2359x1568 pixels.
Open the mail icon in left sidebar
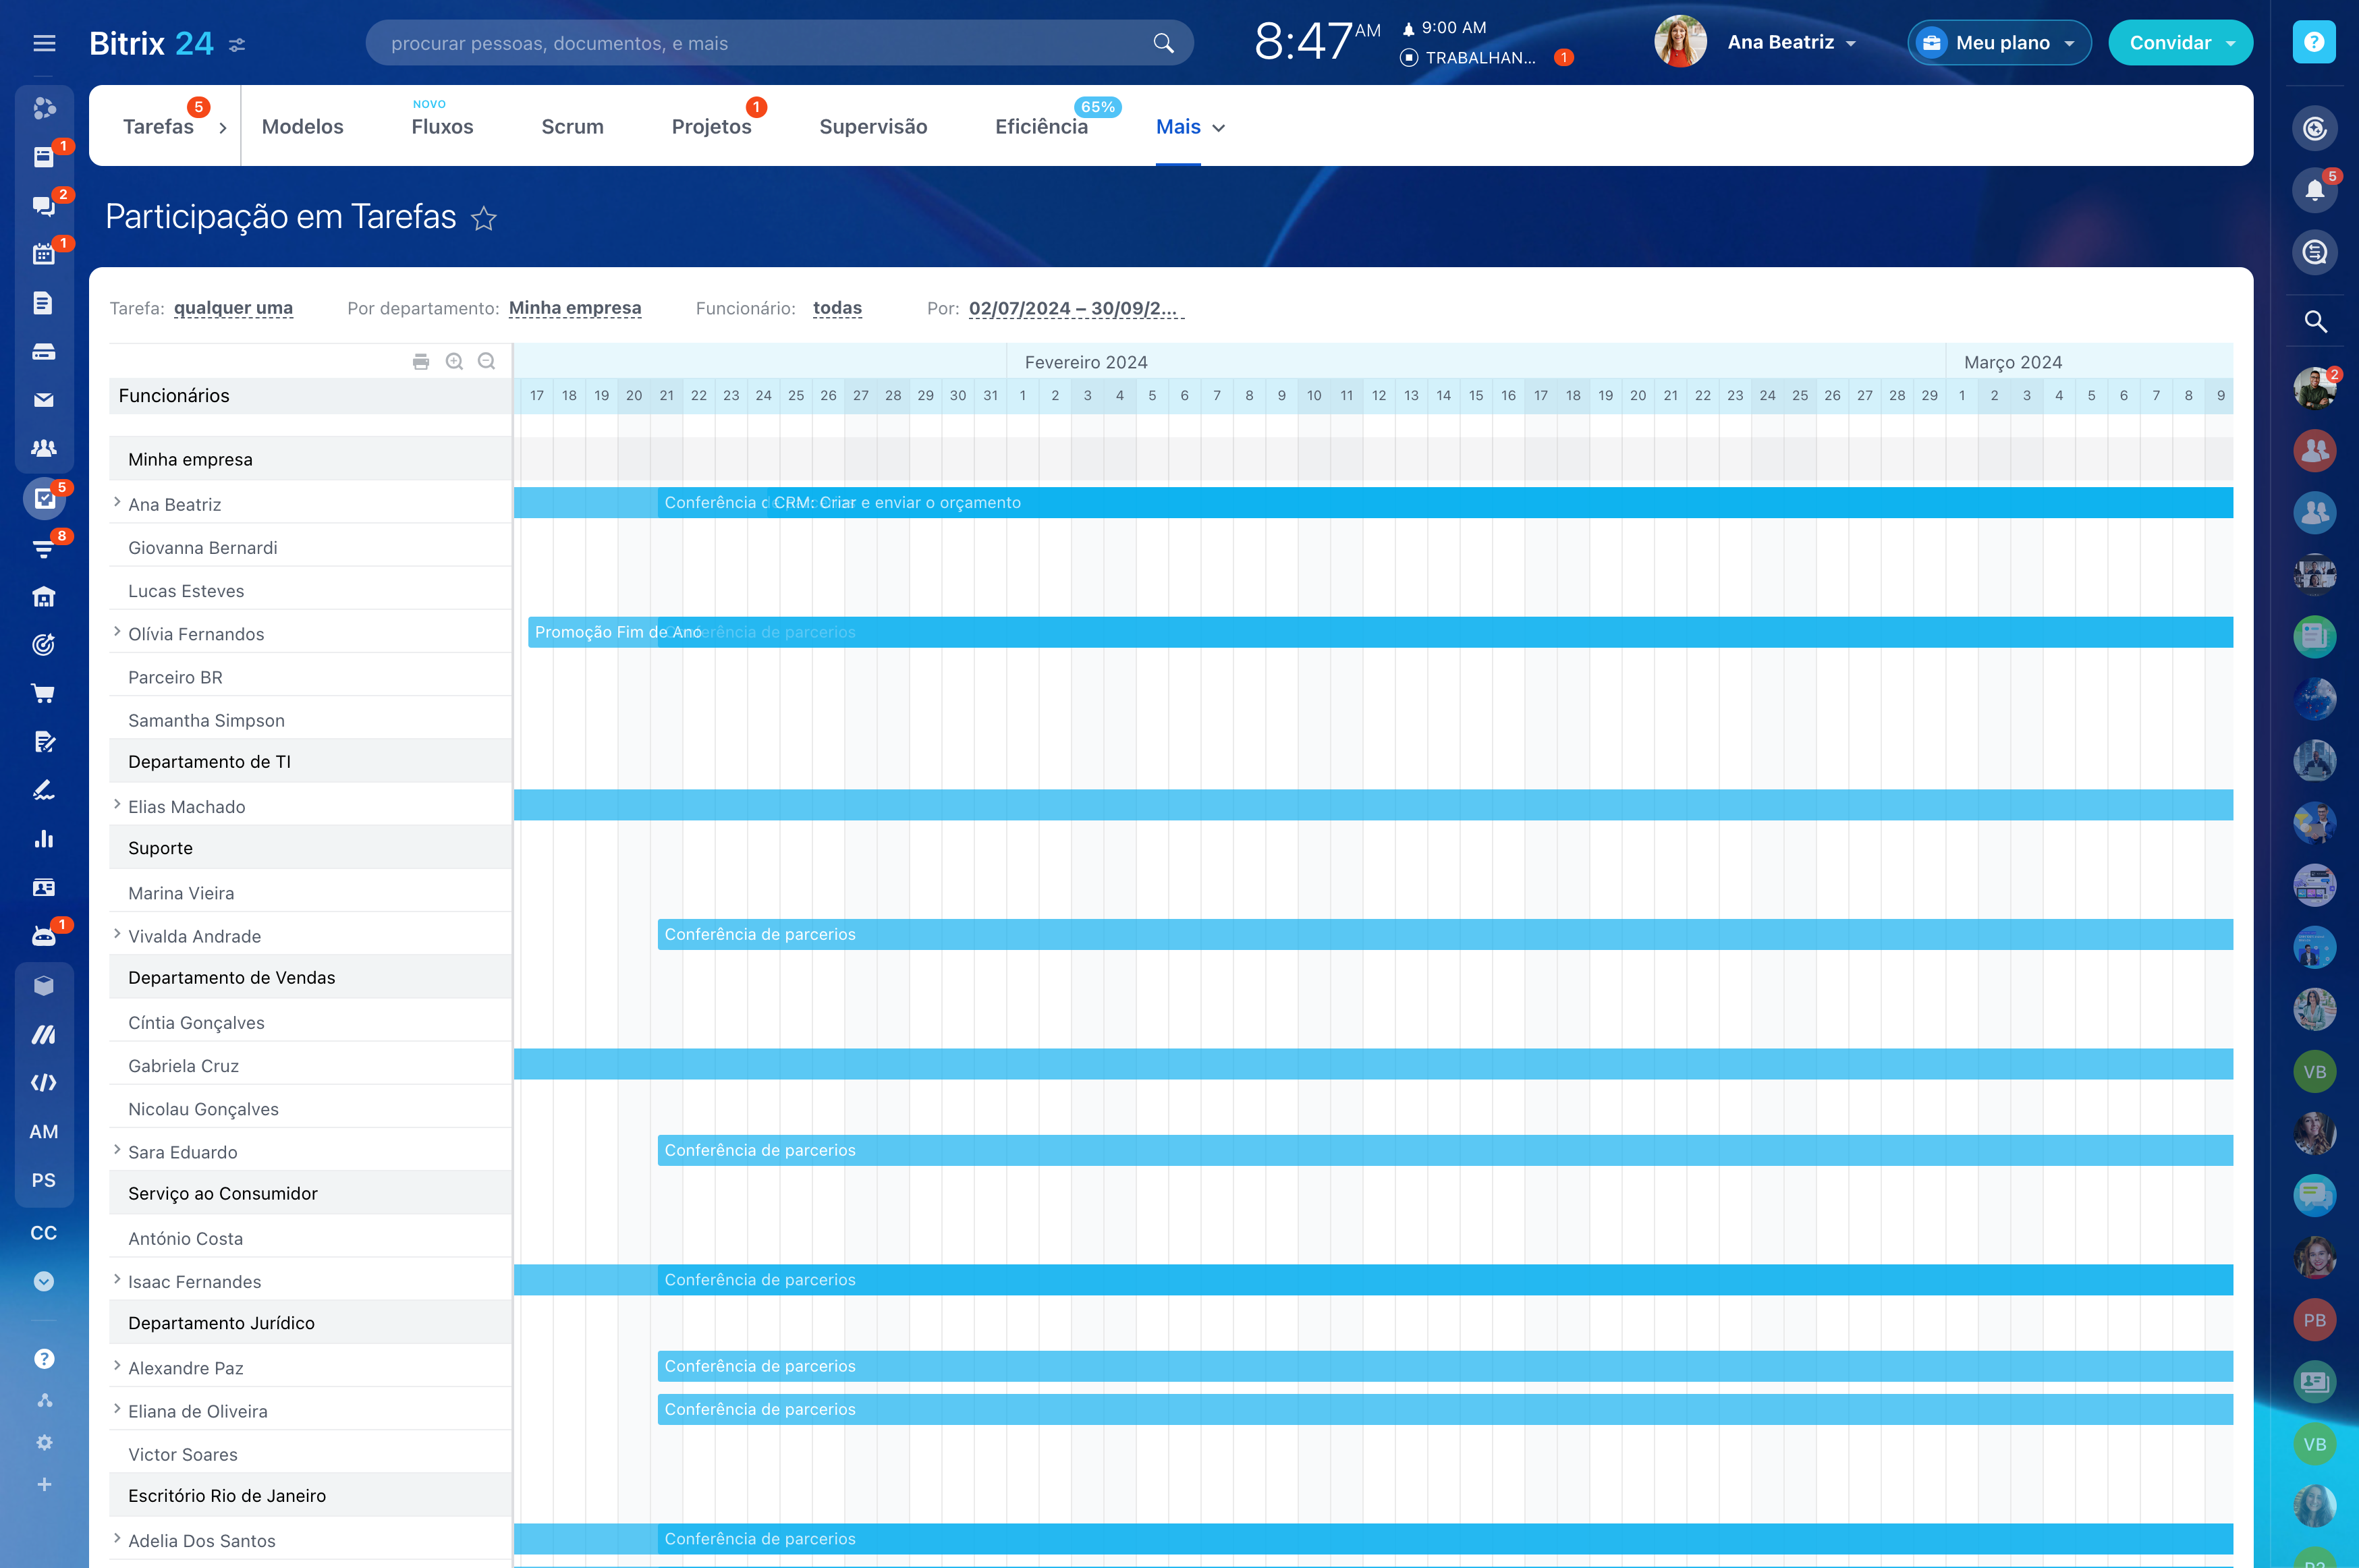pos(43,400)
